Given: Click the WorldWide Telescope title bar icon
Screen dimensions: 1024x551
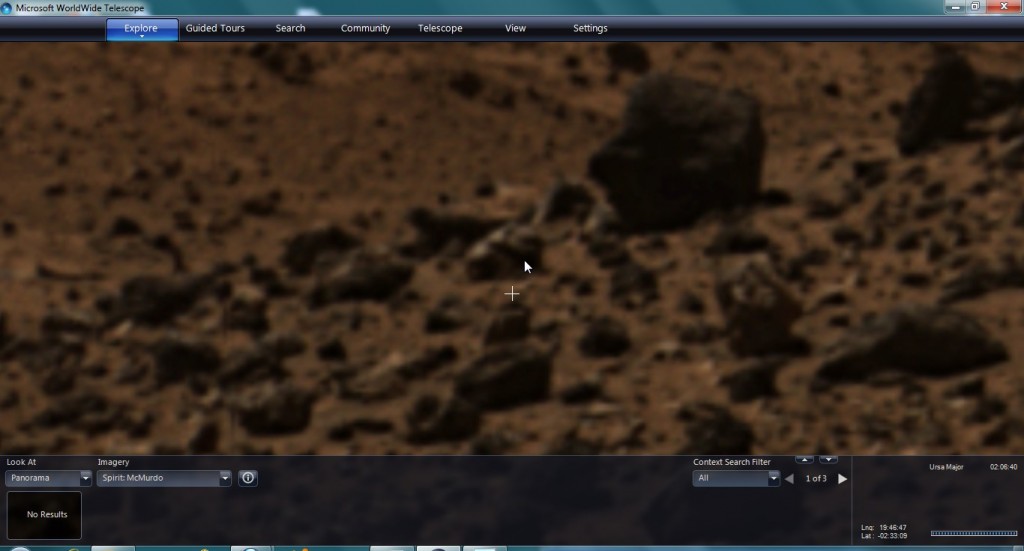Looking at the screenshot, I should pos(8,7).
